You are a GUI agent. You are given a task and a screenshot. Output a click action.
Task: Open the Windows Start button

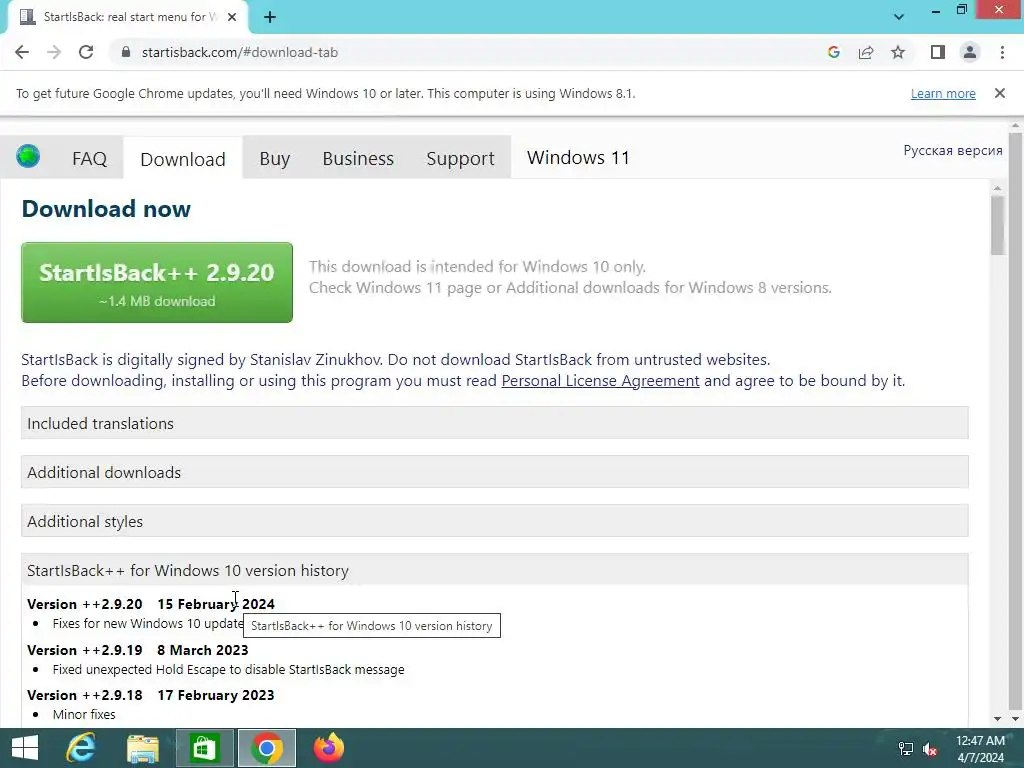click(25, 748)
